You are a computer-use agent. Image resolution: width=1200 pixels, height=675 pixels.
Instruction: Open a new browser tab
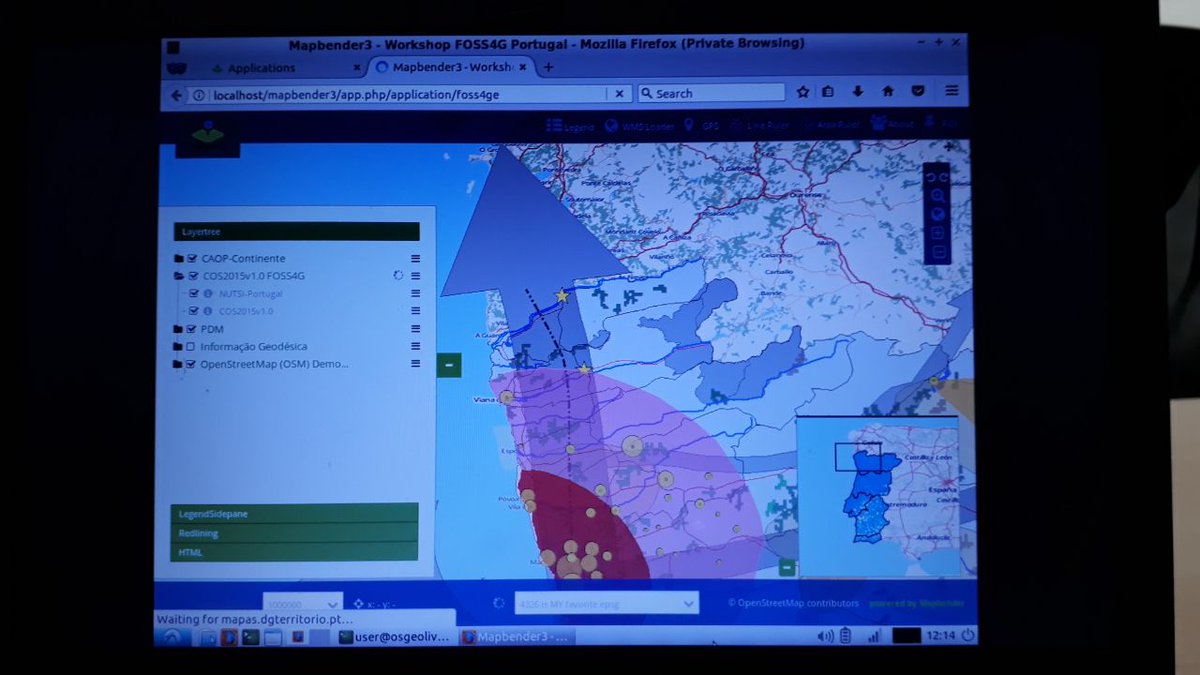[548, 67]
